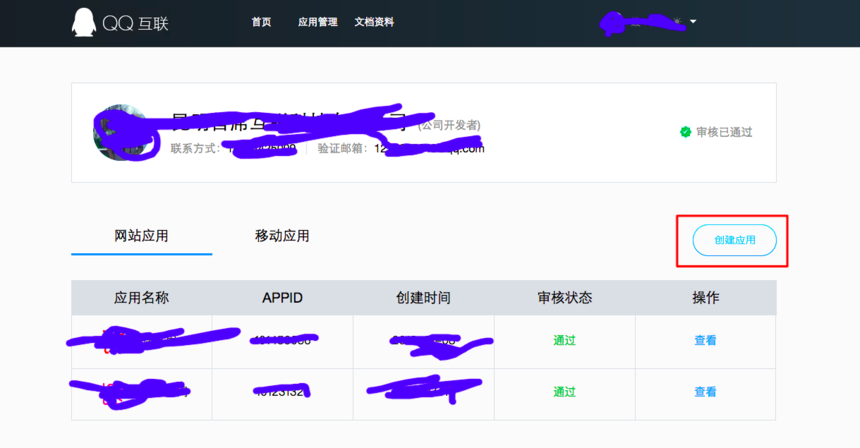Switch to the 移动应用 tab
860x448 pixels.
[x=282, y=236]
